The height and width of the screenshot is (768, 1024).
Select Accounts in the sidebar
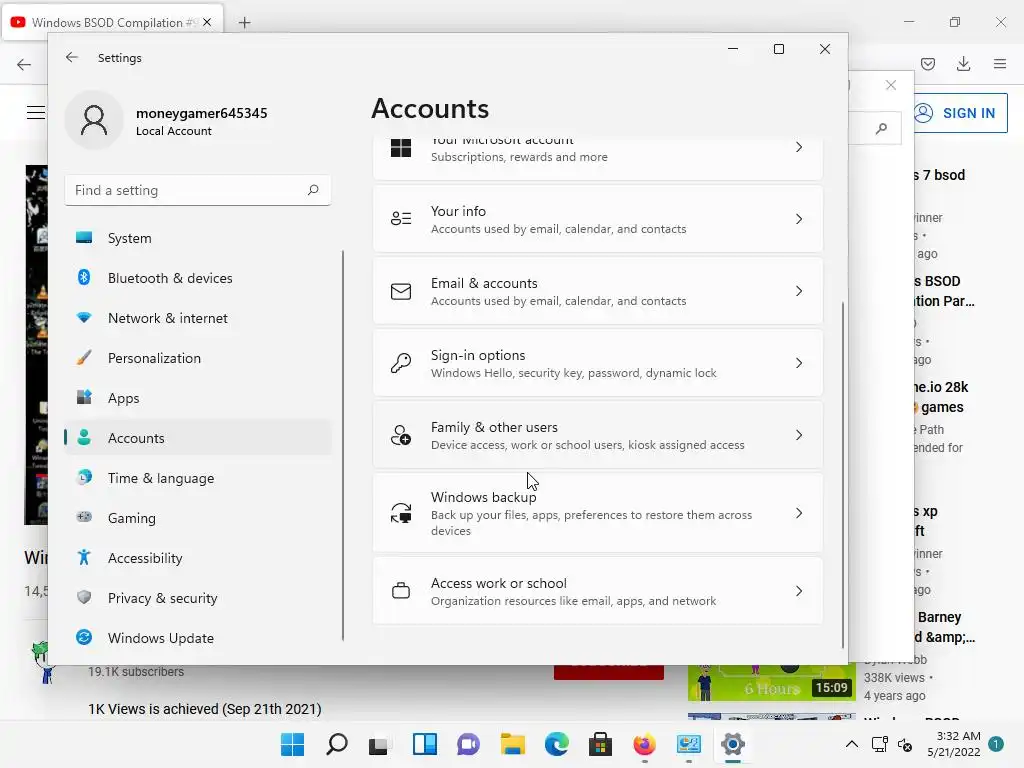click(198, 438)
